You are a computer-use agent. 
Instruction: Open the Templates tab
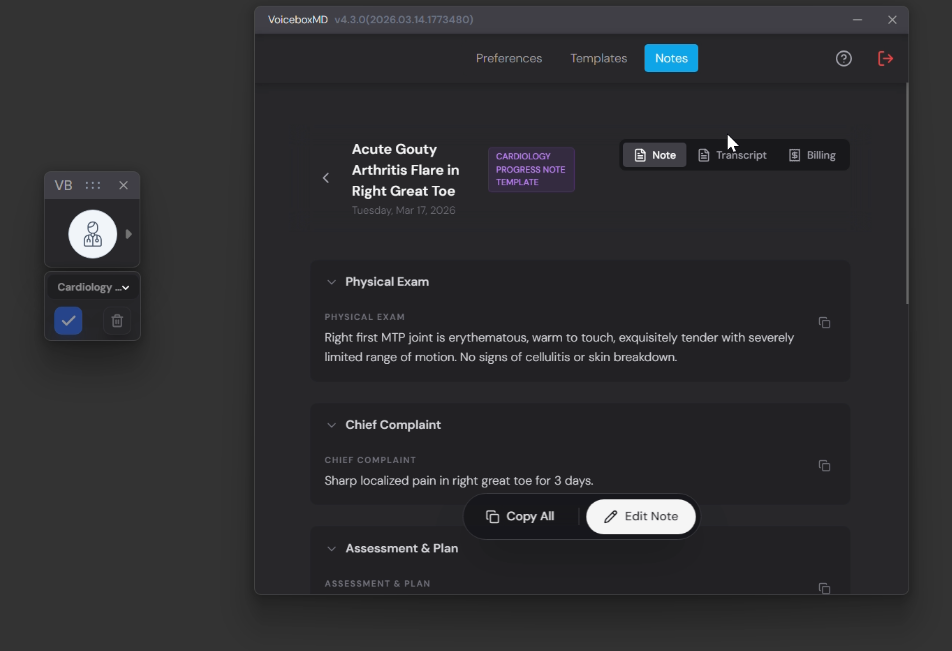click(x=598, y=58)
